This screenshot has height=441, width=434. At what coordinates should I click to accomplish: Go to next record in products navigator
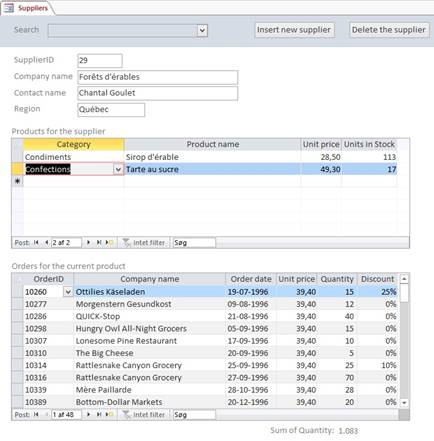[x=88, y=242]
